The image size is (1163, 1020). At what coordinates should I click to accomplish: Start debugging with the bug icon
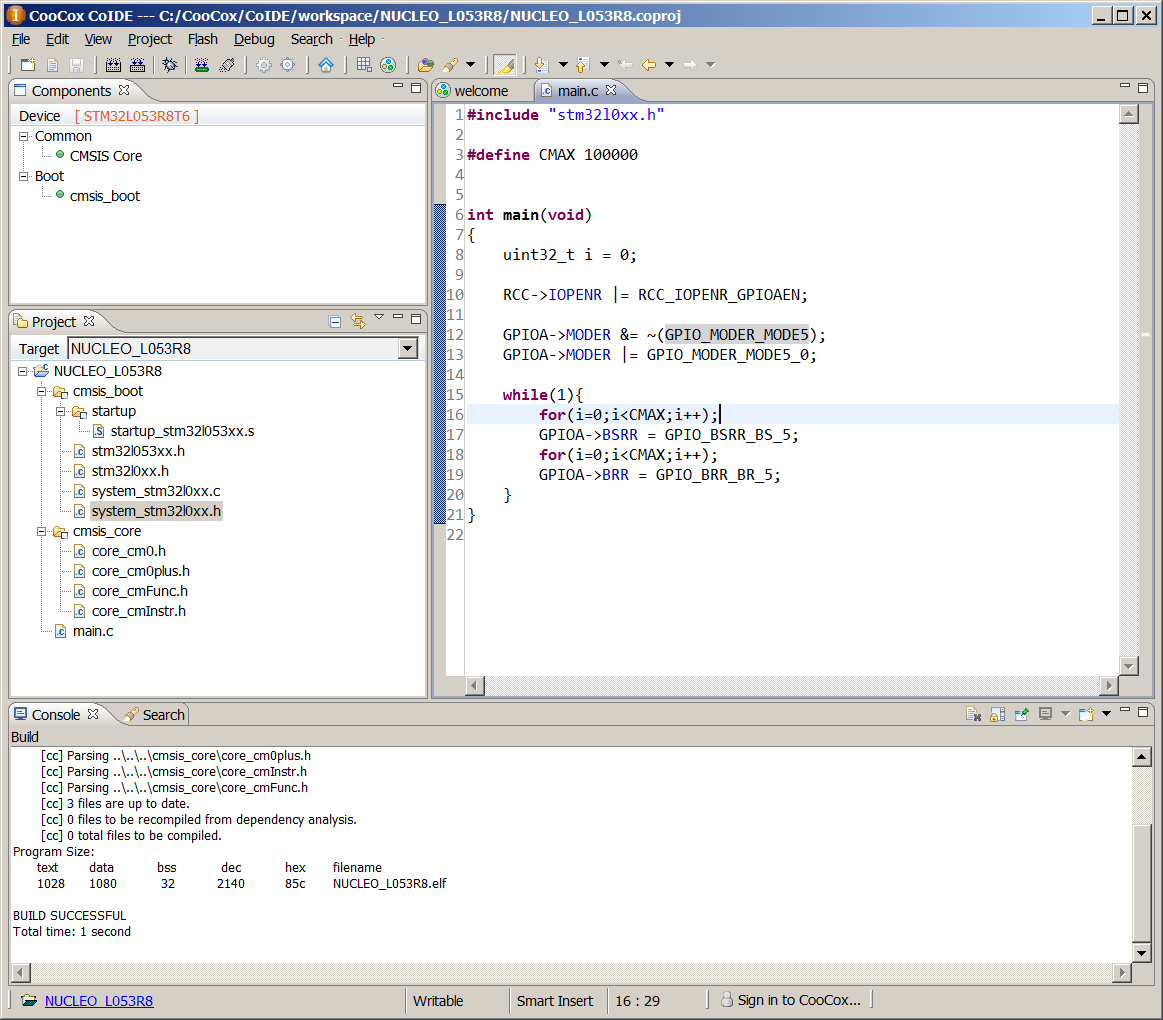pyautogui.click(x=170, y=65)
